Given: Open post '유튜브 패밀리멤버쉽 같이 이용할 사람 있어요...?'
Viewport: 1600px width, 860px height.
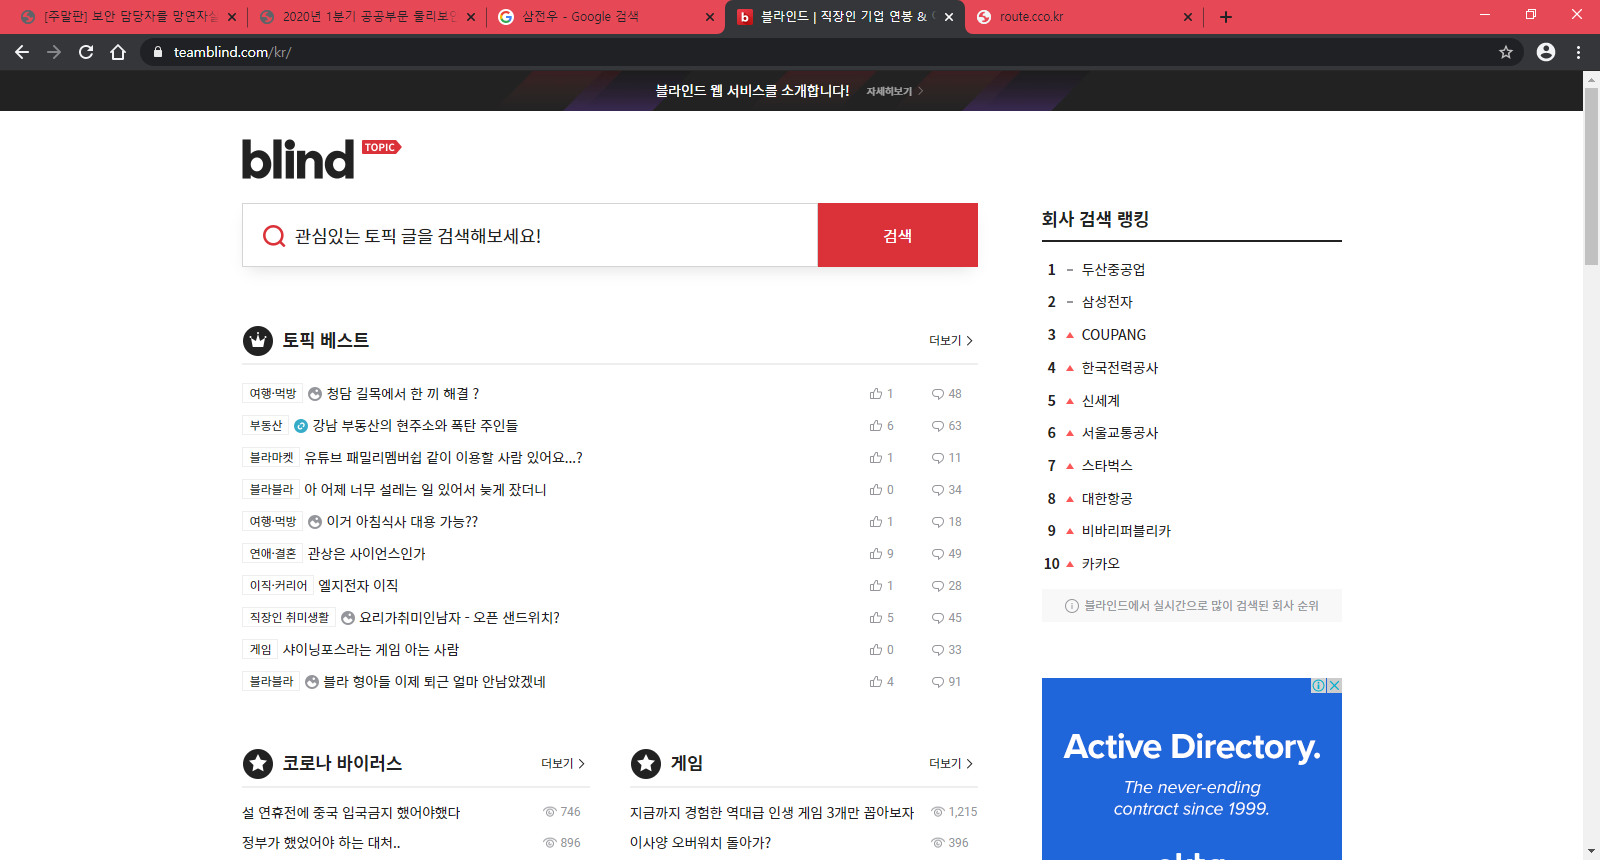Looking at the screenshot, I should (x=443, y=458).
